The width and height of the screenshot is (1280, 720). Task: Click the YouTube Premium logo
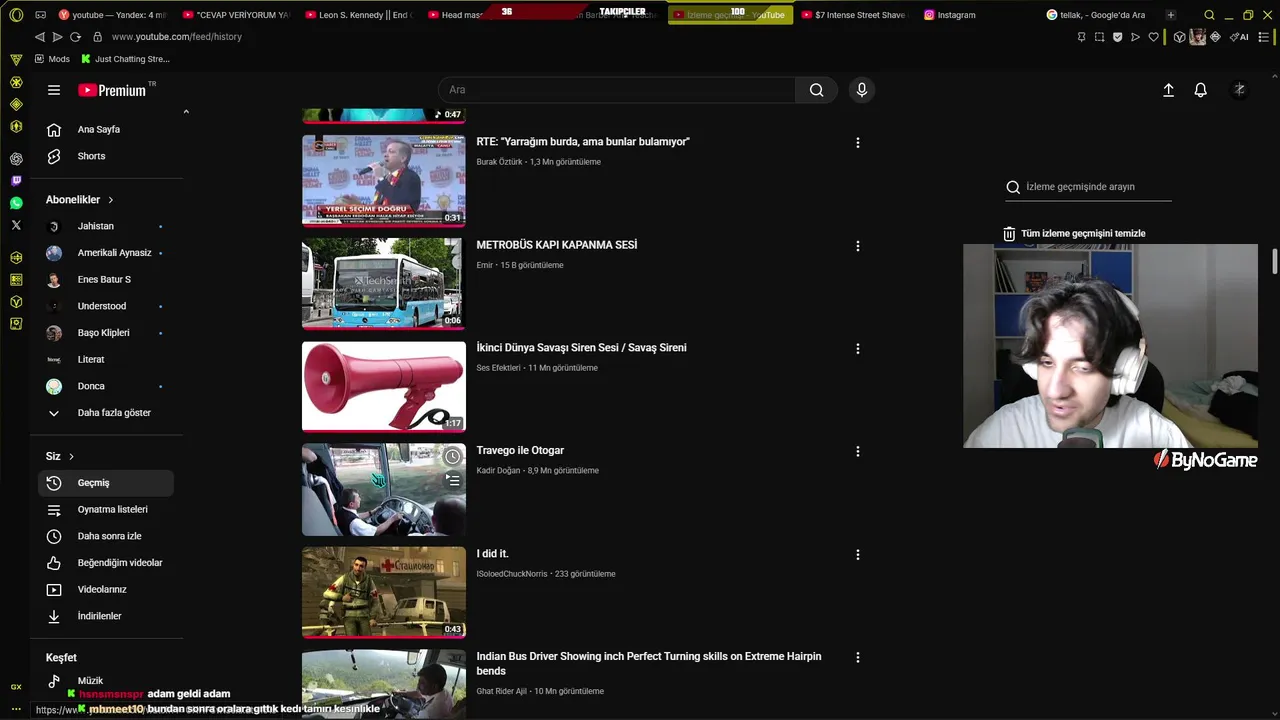pos(112,90)
